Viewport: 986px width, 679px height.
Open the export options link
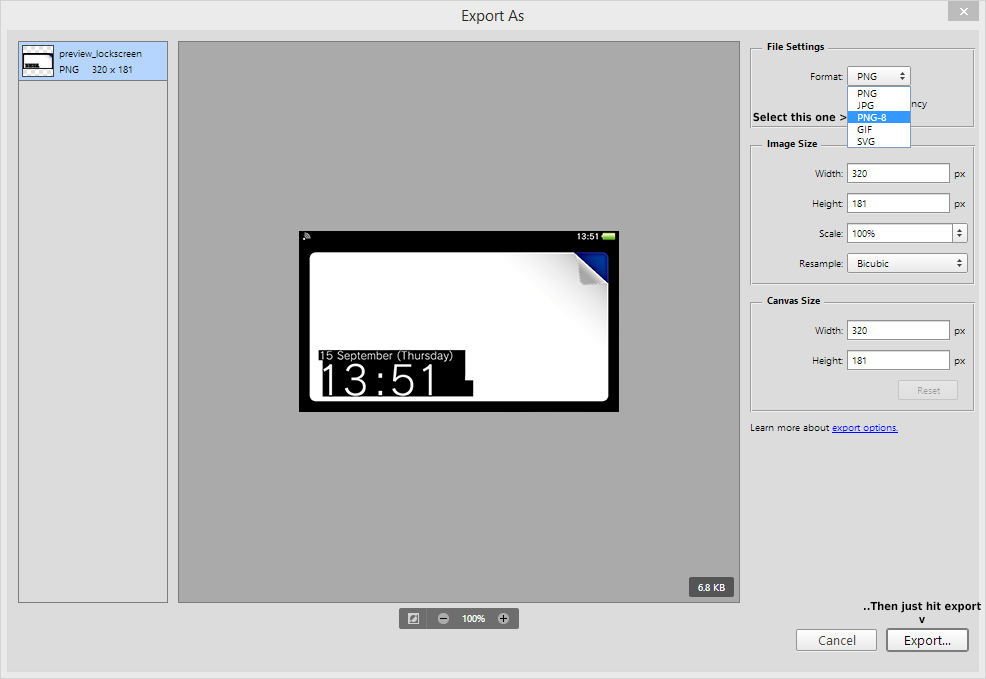865,428
